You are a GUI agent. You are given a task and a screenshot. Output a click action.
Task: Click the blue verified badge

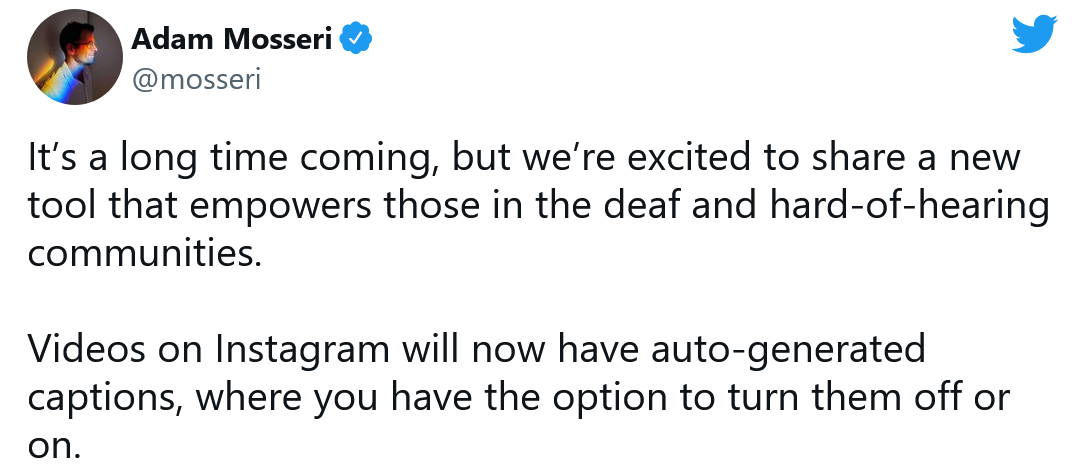point(357,39)
